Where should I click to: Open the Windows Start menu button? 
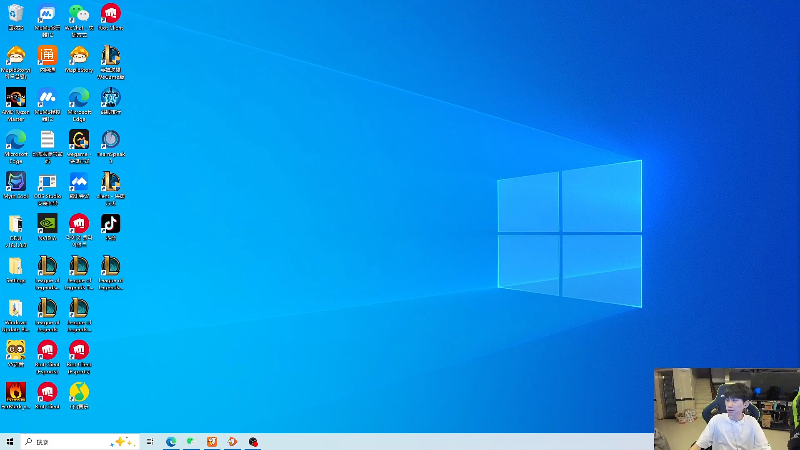click(x=10, y=442)
